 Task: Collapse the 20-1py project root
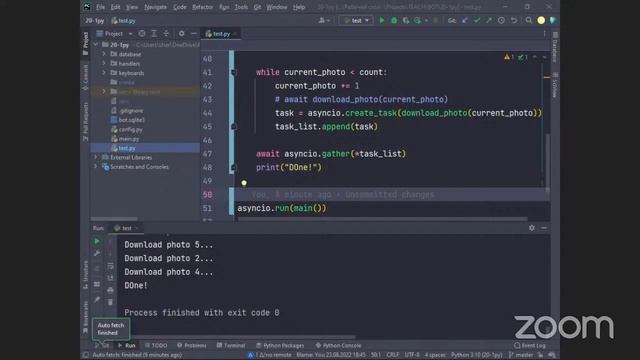(96, 44)
